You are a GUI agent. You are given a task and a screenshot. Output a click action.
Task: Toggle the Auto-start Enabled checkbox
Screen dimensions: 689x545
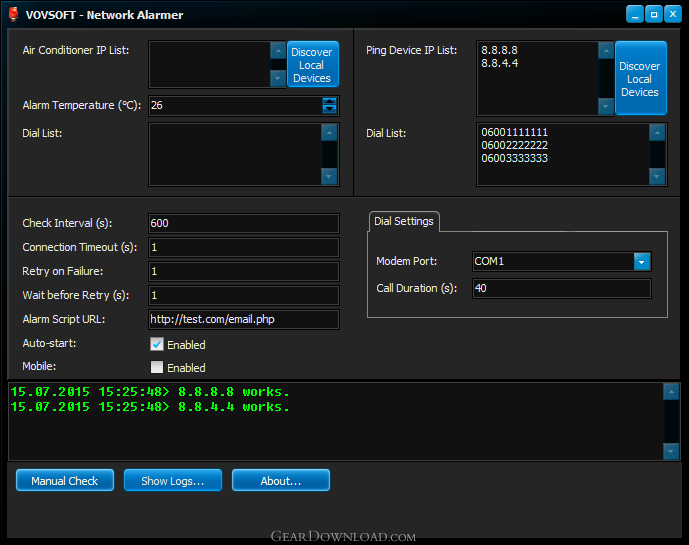(157, 344)
